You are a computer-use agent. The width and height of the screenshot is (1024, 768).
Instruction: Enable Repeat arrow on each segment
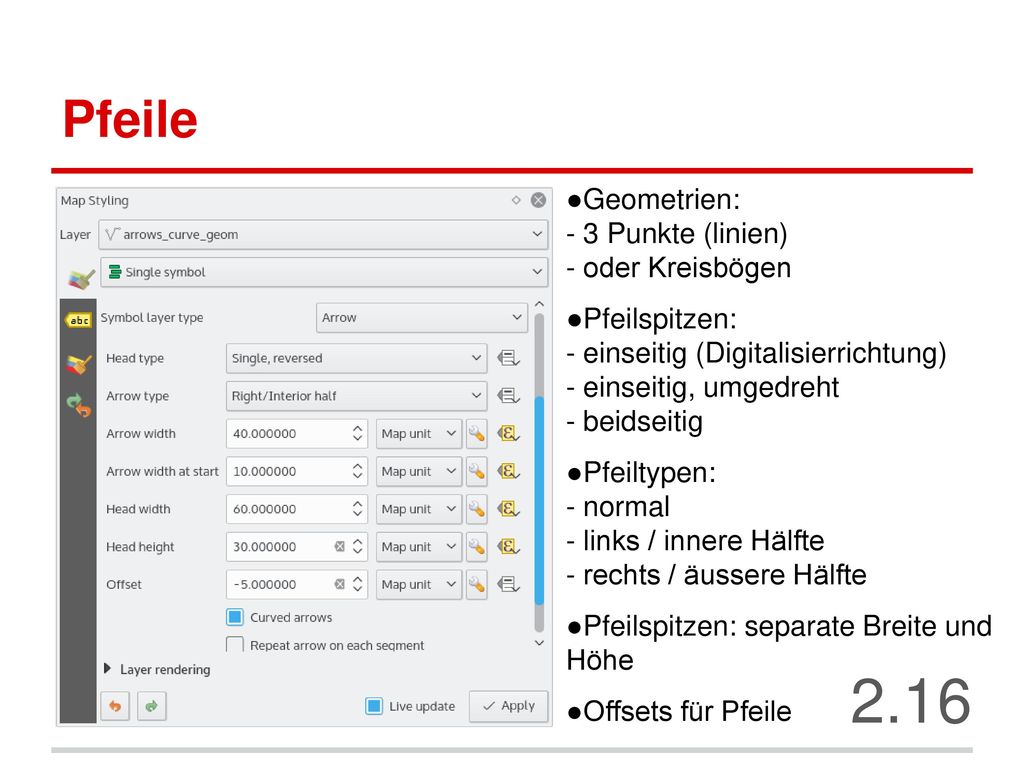(x=235, y=645)
